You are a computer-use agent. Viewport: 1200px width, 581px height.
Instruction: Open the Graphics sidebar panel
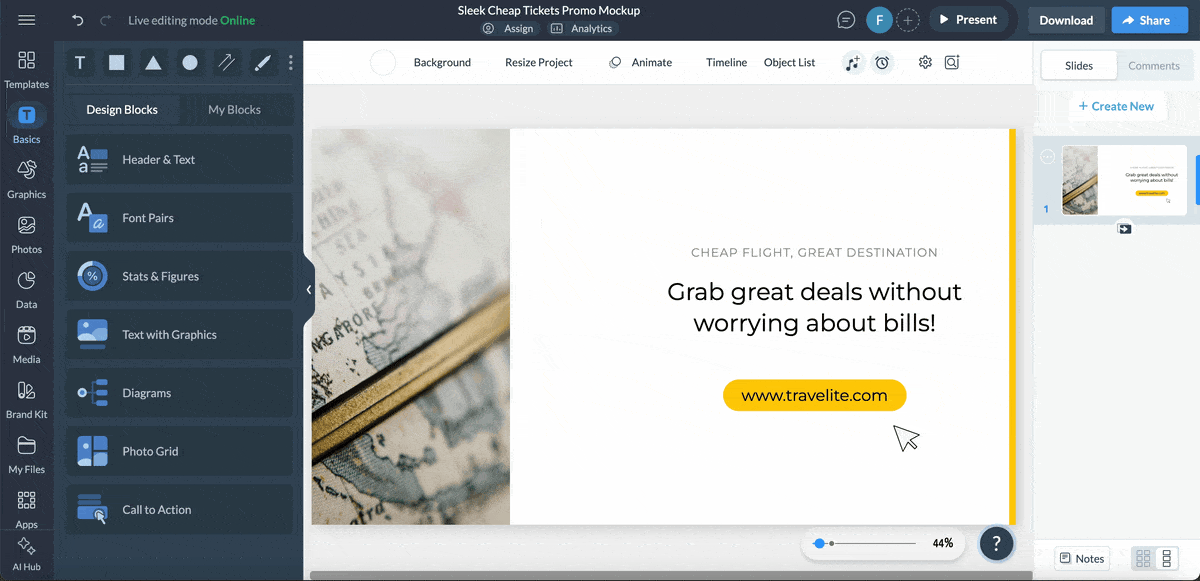click(27, 179)
